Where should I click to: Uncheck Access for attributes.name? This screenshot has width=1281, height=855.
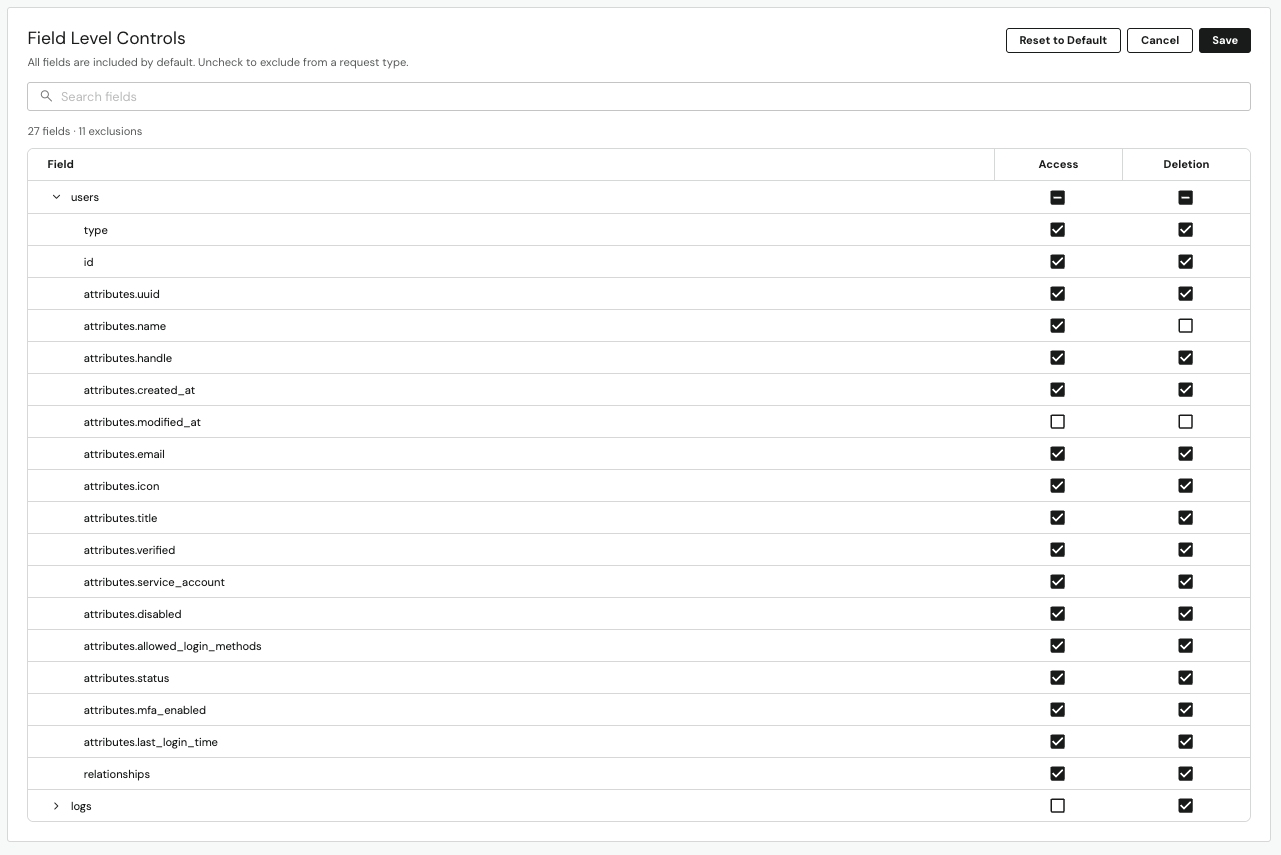click(x=1058, y=326)
